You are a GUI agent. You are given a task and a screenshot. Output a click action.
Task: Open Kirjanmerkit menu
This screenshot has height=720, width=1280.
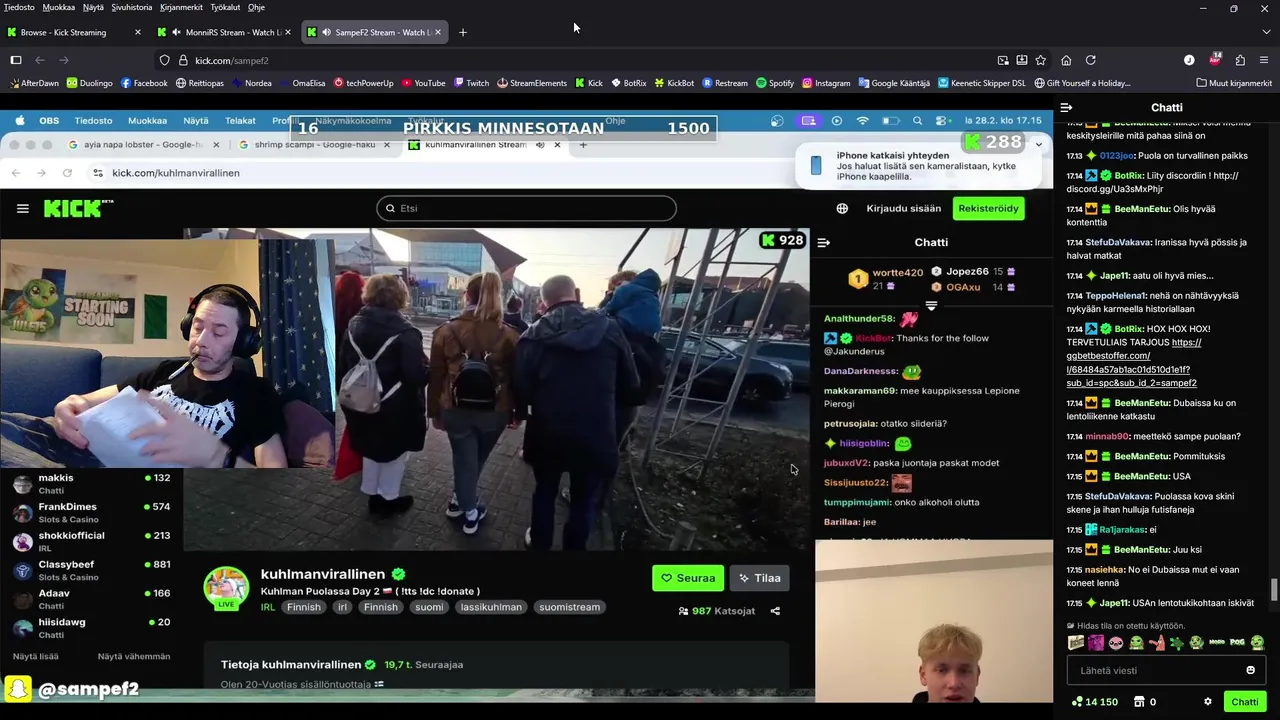coord(181,7)
